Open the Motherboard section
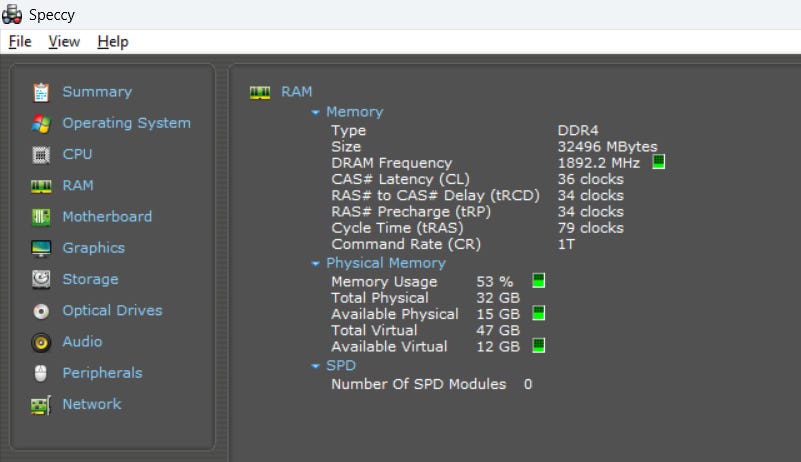Viewport: 801px width, 462px height. coord(107,217)
